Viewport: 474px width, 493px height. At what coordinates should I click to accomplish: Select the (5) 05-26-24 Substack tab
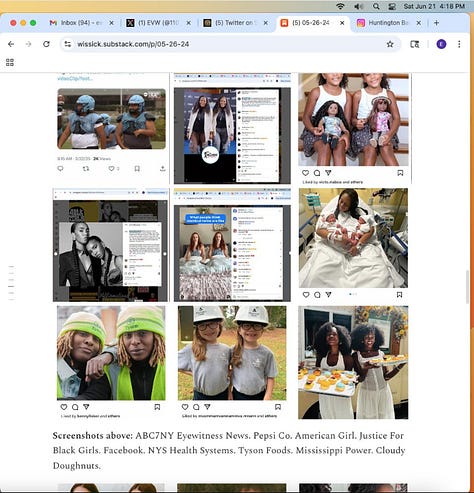[313, 23]
